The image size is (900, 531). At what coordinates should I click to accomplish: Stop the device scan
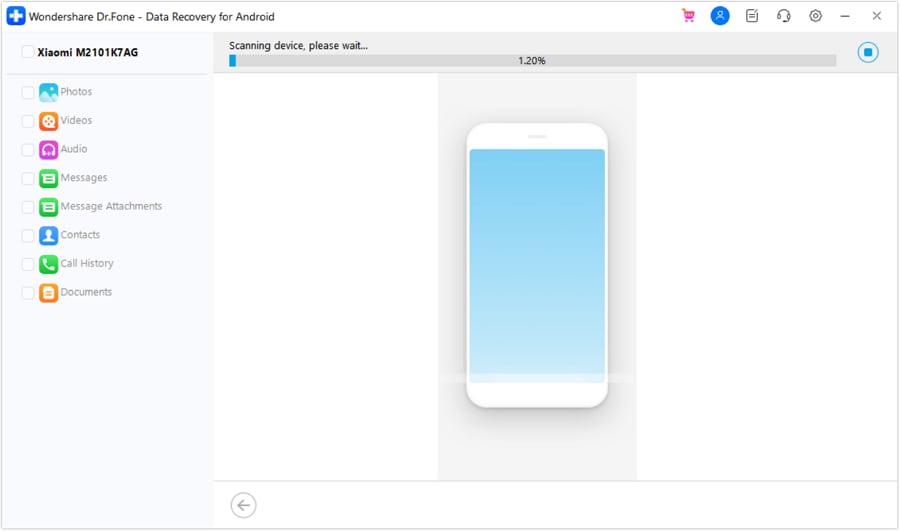pos(867,52)
